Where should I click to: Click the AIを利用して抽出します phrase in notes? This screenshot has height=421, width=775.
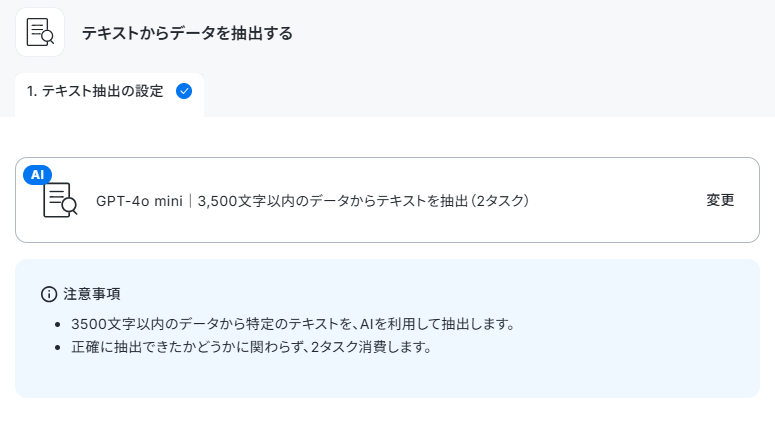pyautogui.click(x=437, y=324)
